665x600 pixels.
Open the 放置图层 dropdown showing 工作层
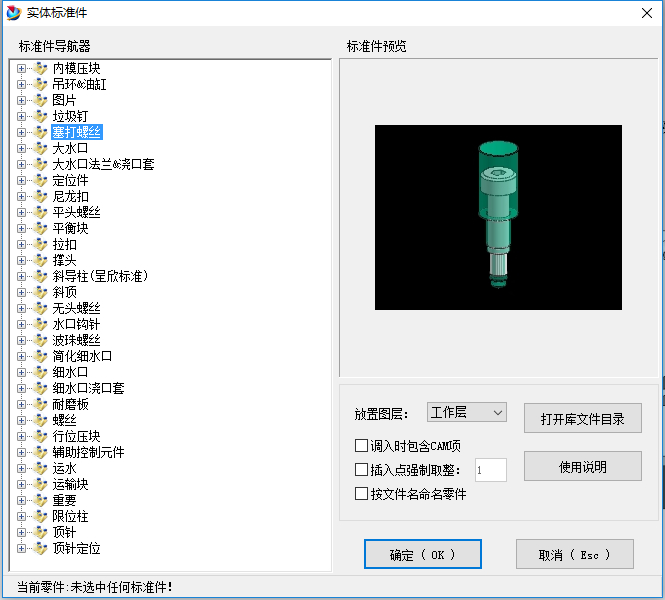467,412
